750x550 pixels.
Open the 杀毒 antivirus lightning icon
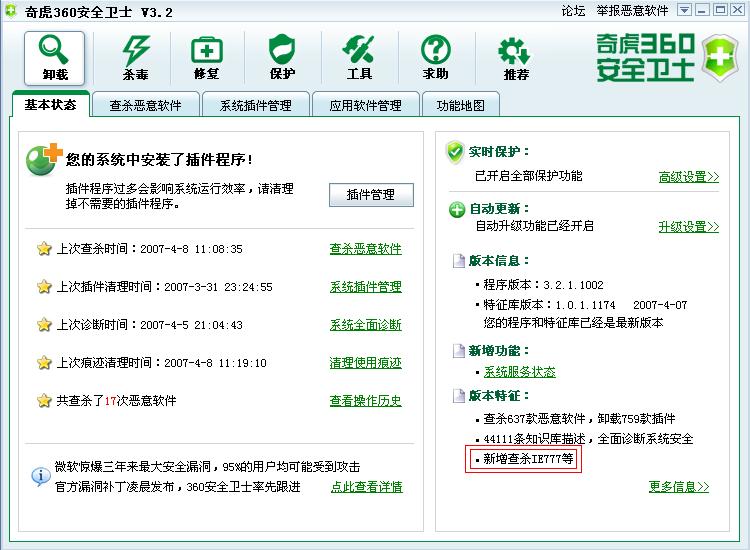tap(136, 58)
